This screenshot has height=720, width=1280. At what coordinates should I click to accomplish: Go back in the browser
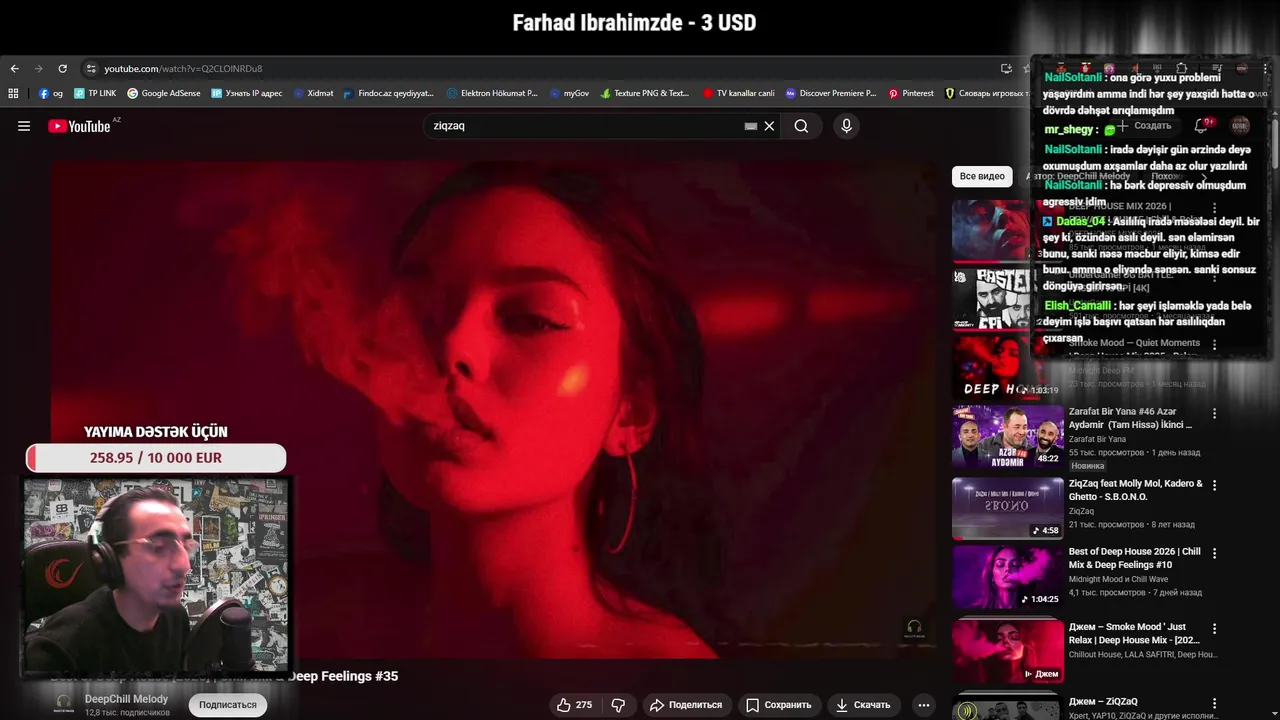14,69
